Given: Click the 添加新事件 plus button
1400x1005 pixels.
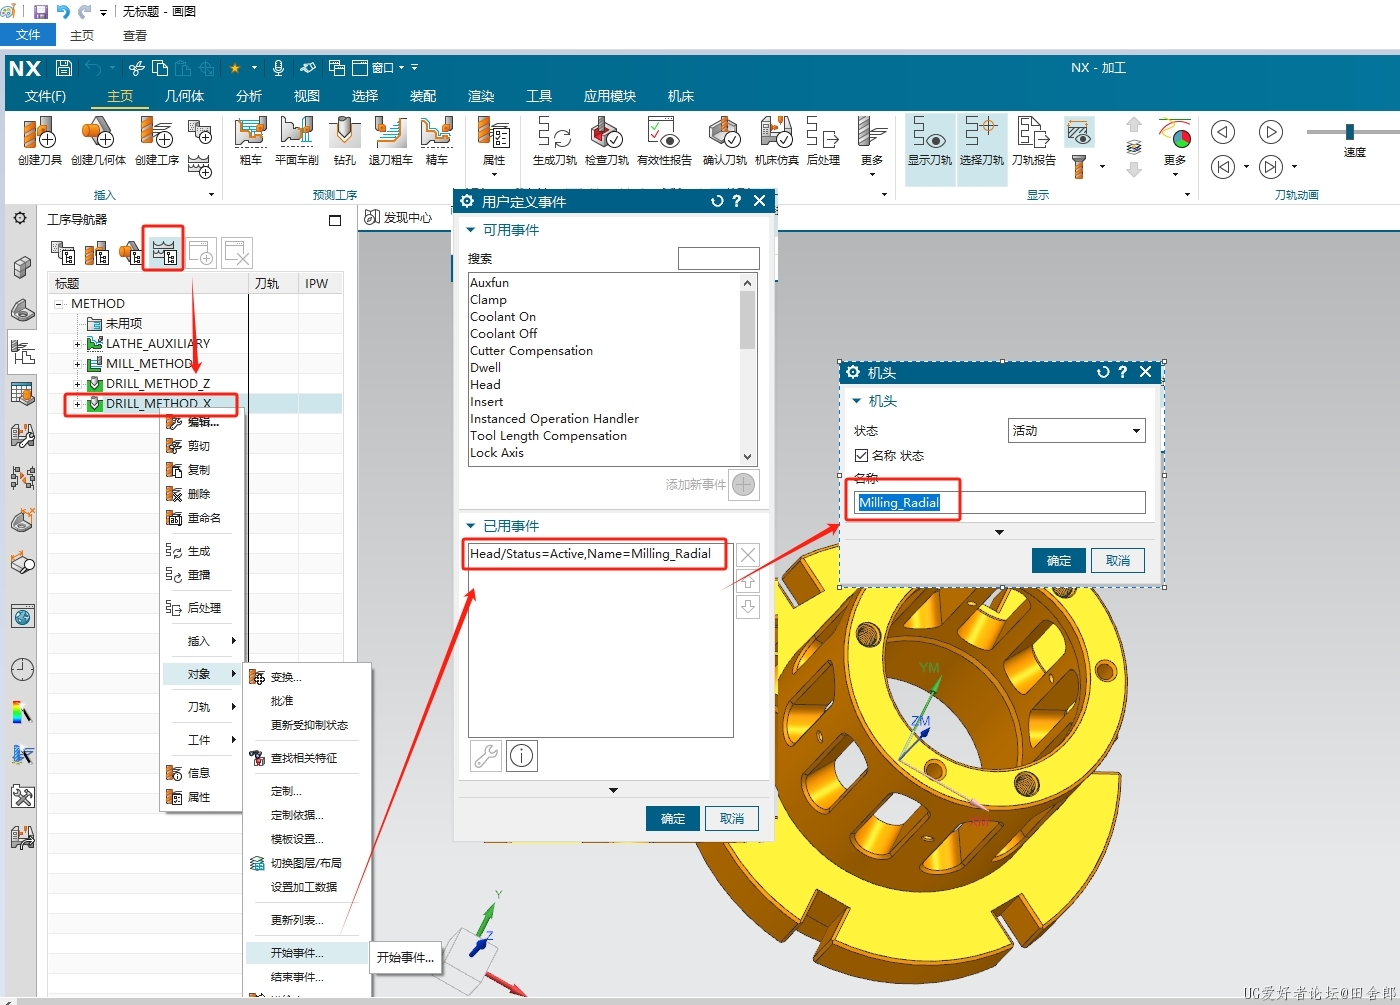Looking at the screenshot, I should click(744, 485).
